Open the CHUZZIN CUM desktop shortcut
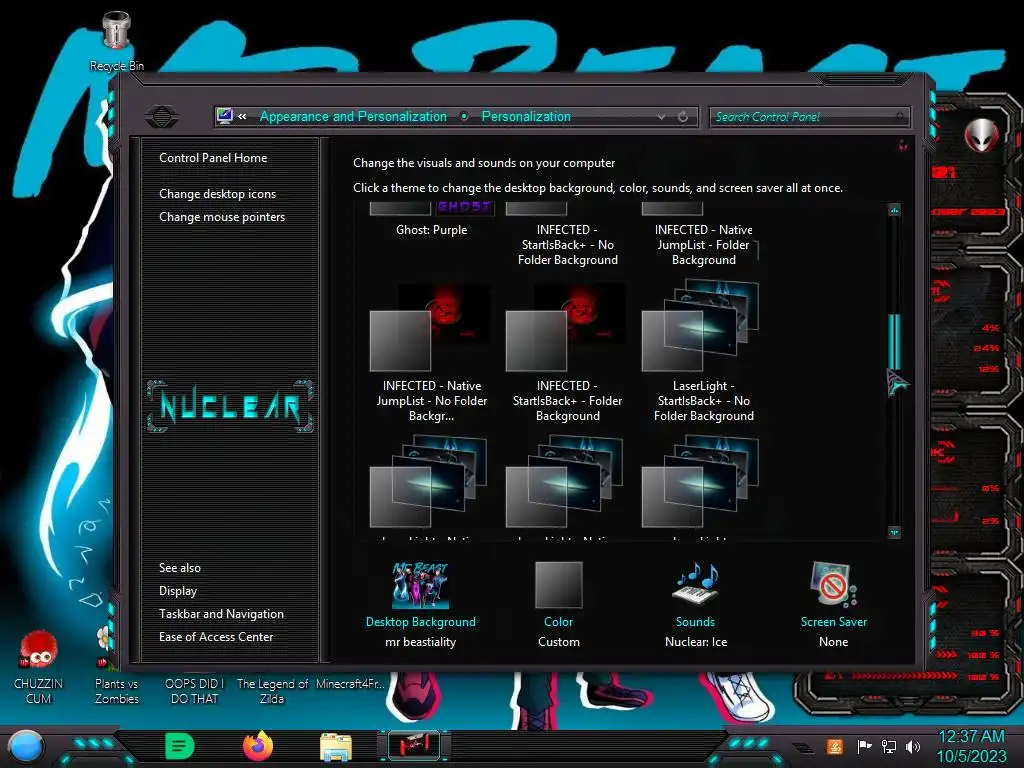Viewport: 1024px width, 768px height. pyautogui.click(x=39, y=666)
